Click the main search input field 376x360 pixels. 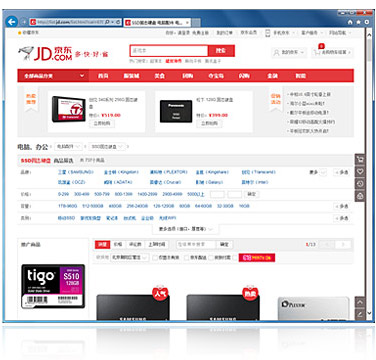[x=169, y=51]
